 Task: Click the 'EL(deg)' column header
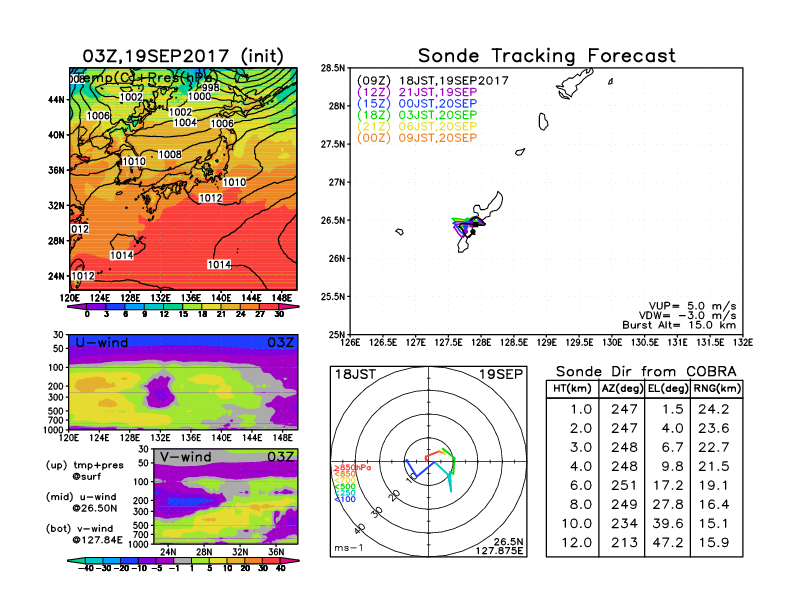(x=668, y=388)
